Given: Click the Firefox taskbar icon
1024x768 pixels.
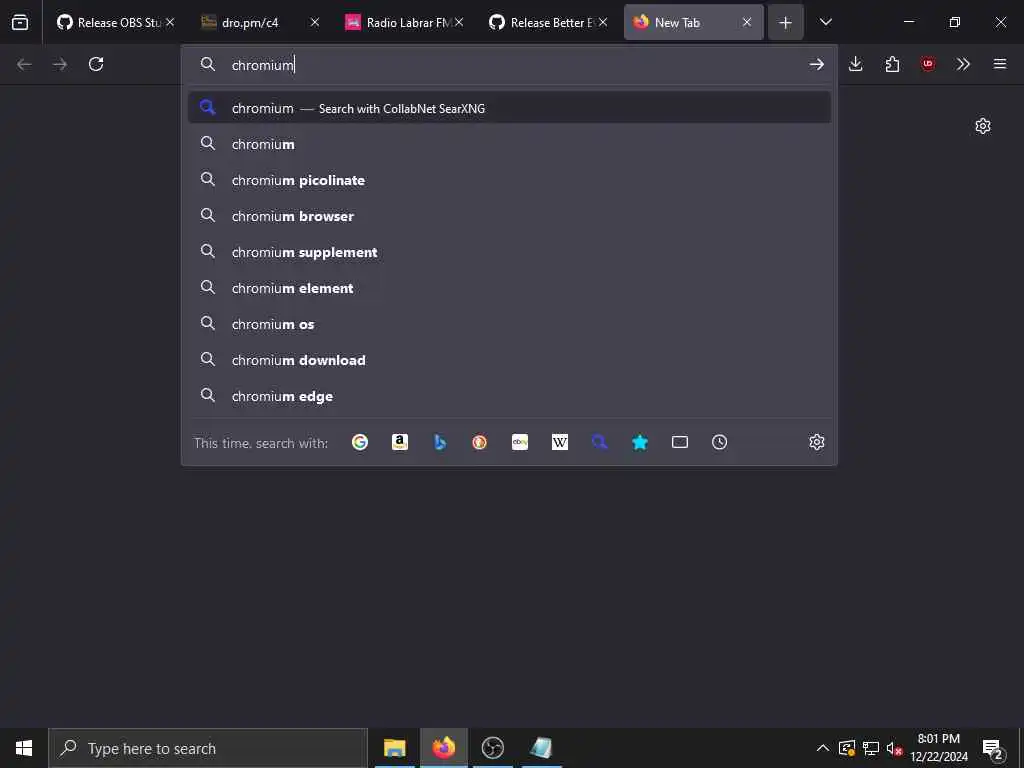Looking at the screenshot, I should pyautogui.click(x=443, y=748).
